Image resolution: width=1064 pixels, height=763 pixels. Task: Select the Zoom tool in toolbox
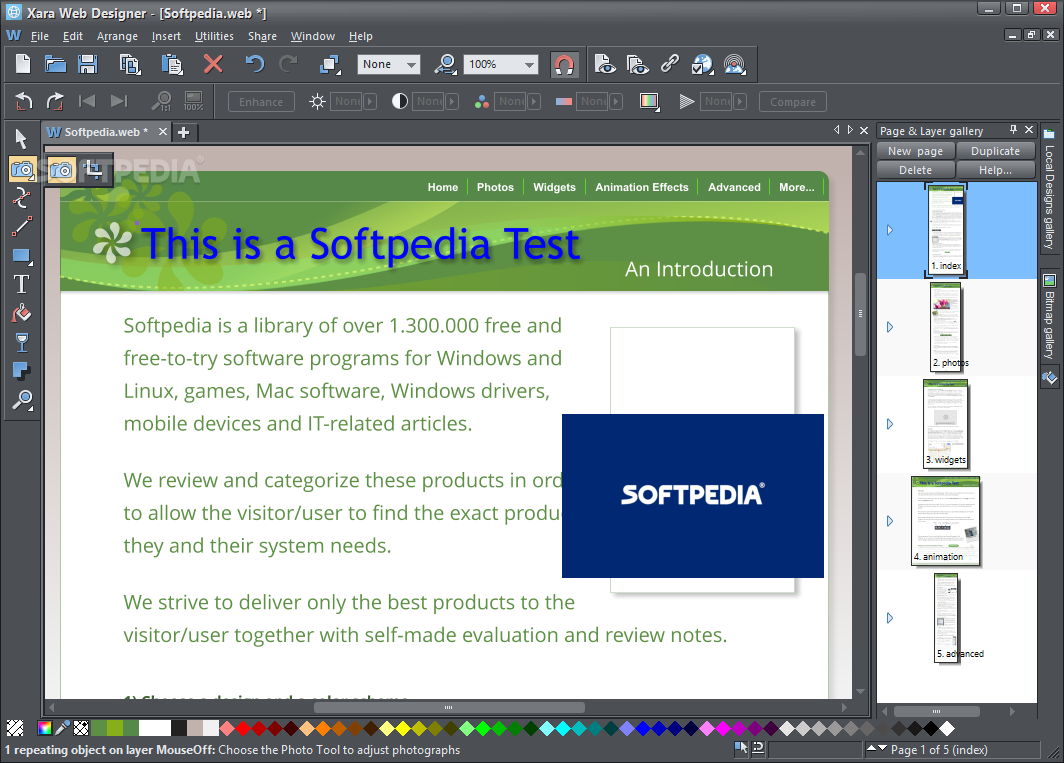click(x=22, y=400)
